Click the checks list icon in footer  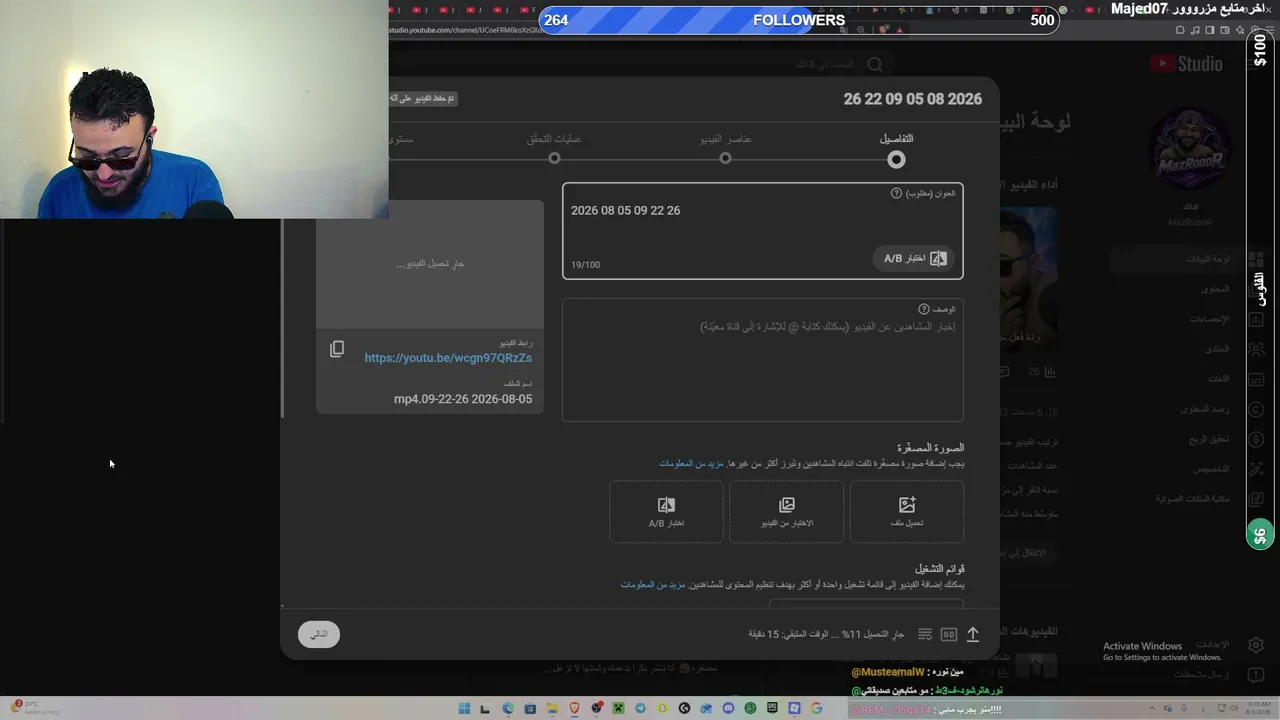925,634
